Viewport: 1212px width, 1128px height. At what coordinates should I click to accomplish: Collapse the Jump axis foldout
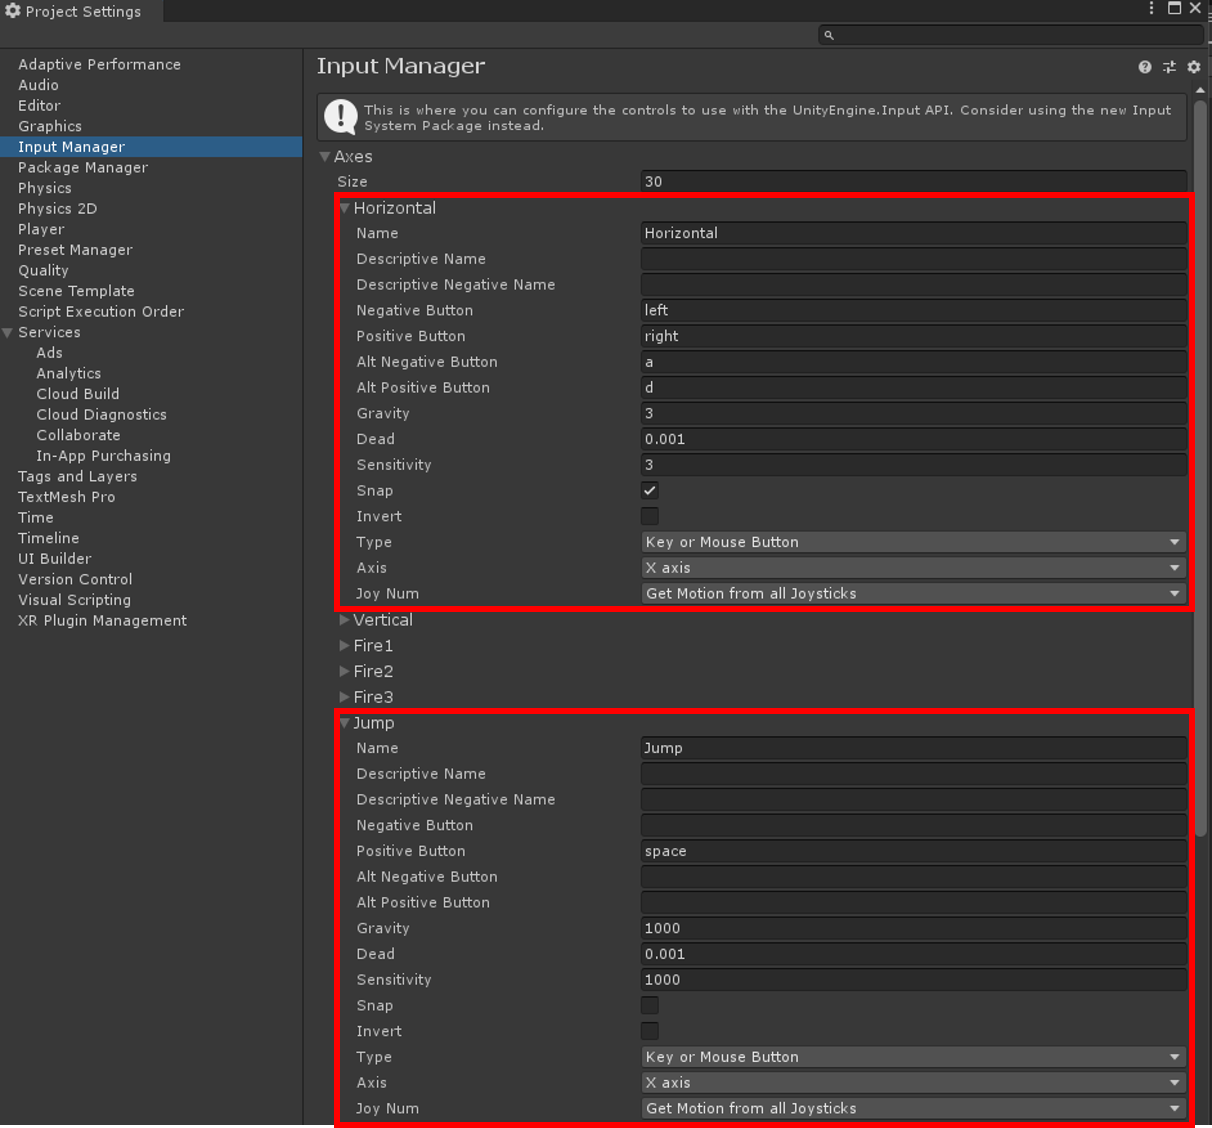click(x=344, y=723)
